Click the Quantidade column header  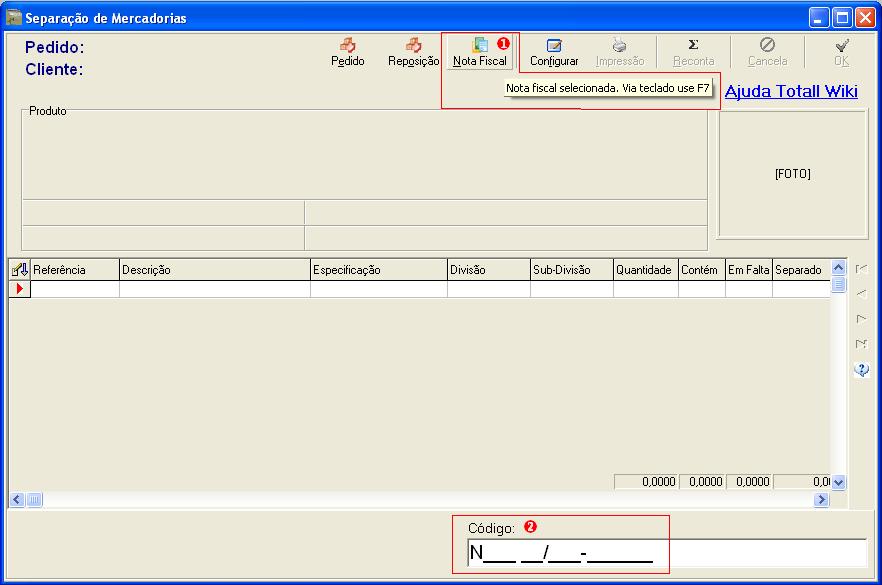pos(646,270)
